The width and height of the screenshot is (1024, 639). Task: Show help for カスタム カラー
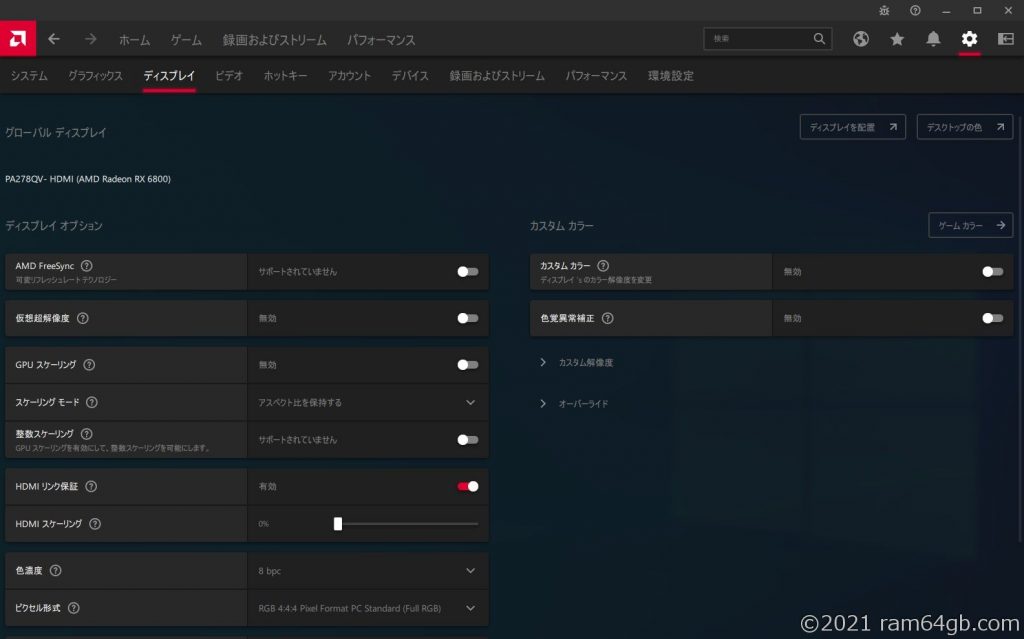pyautogui.click(x=603, y=266)
